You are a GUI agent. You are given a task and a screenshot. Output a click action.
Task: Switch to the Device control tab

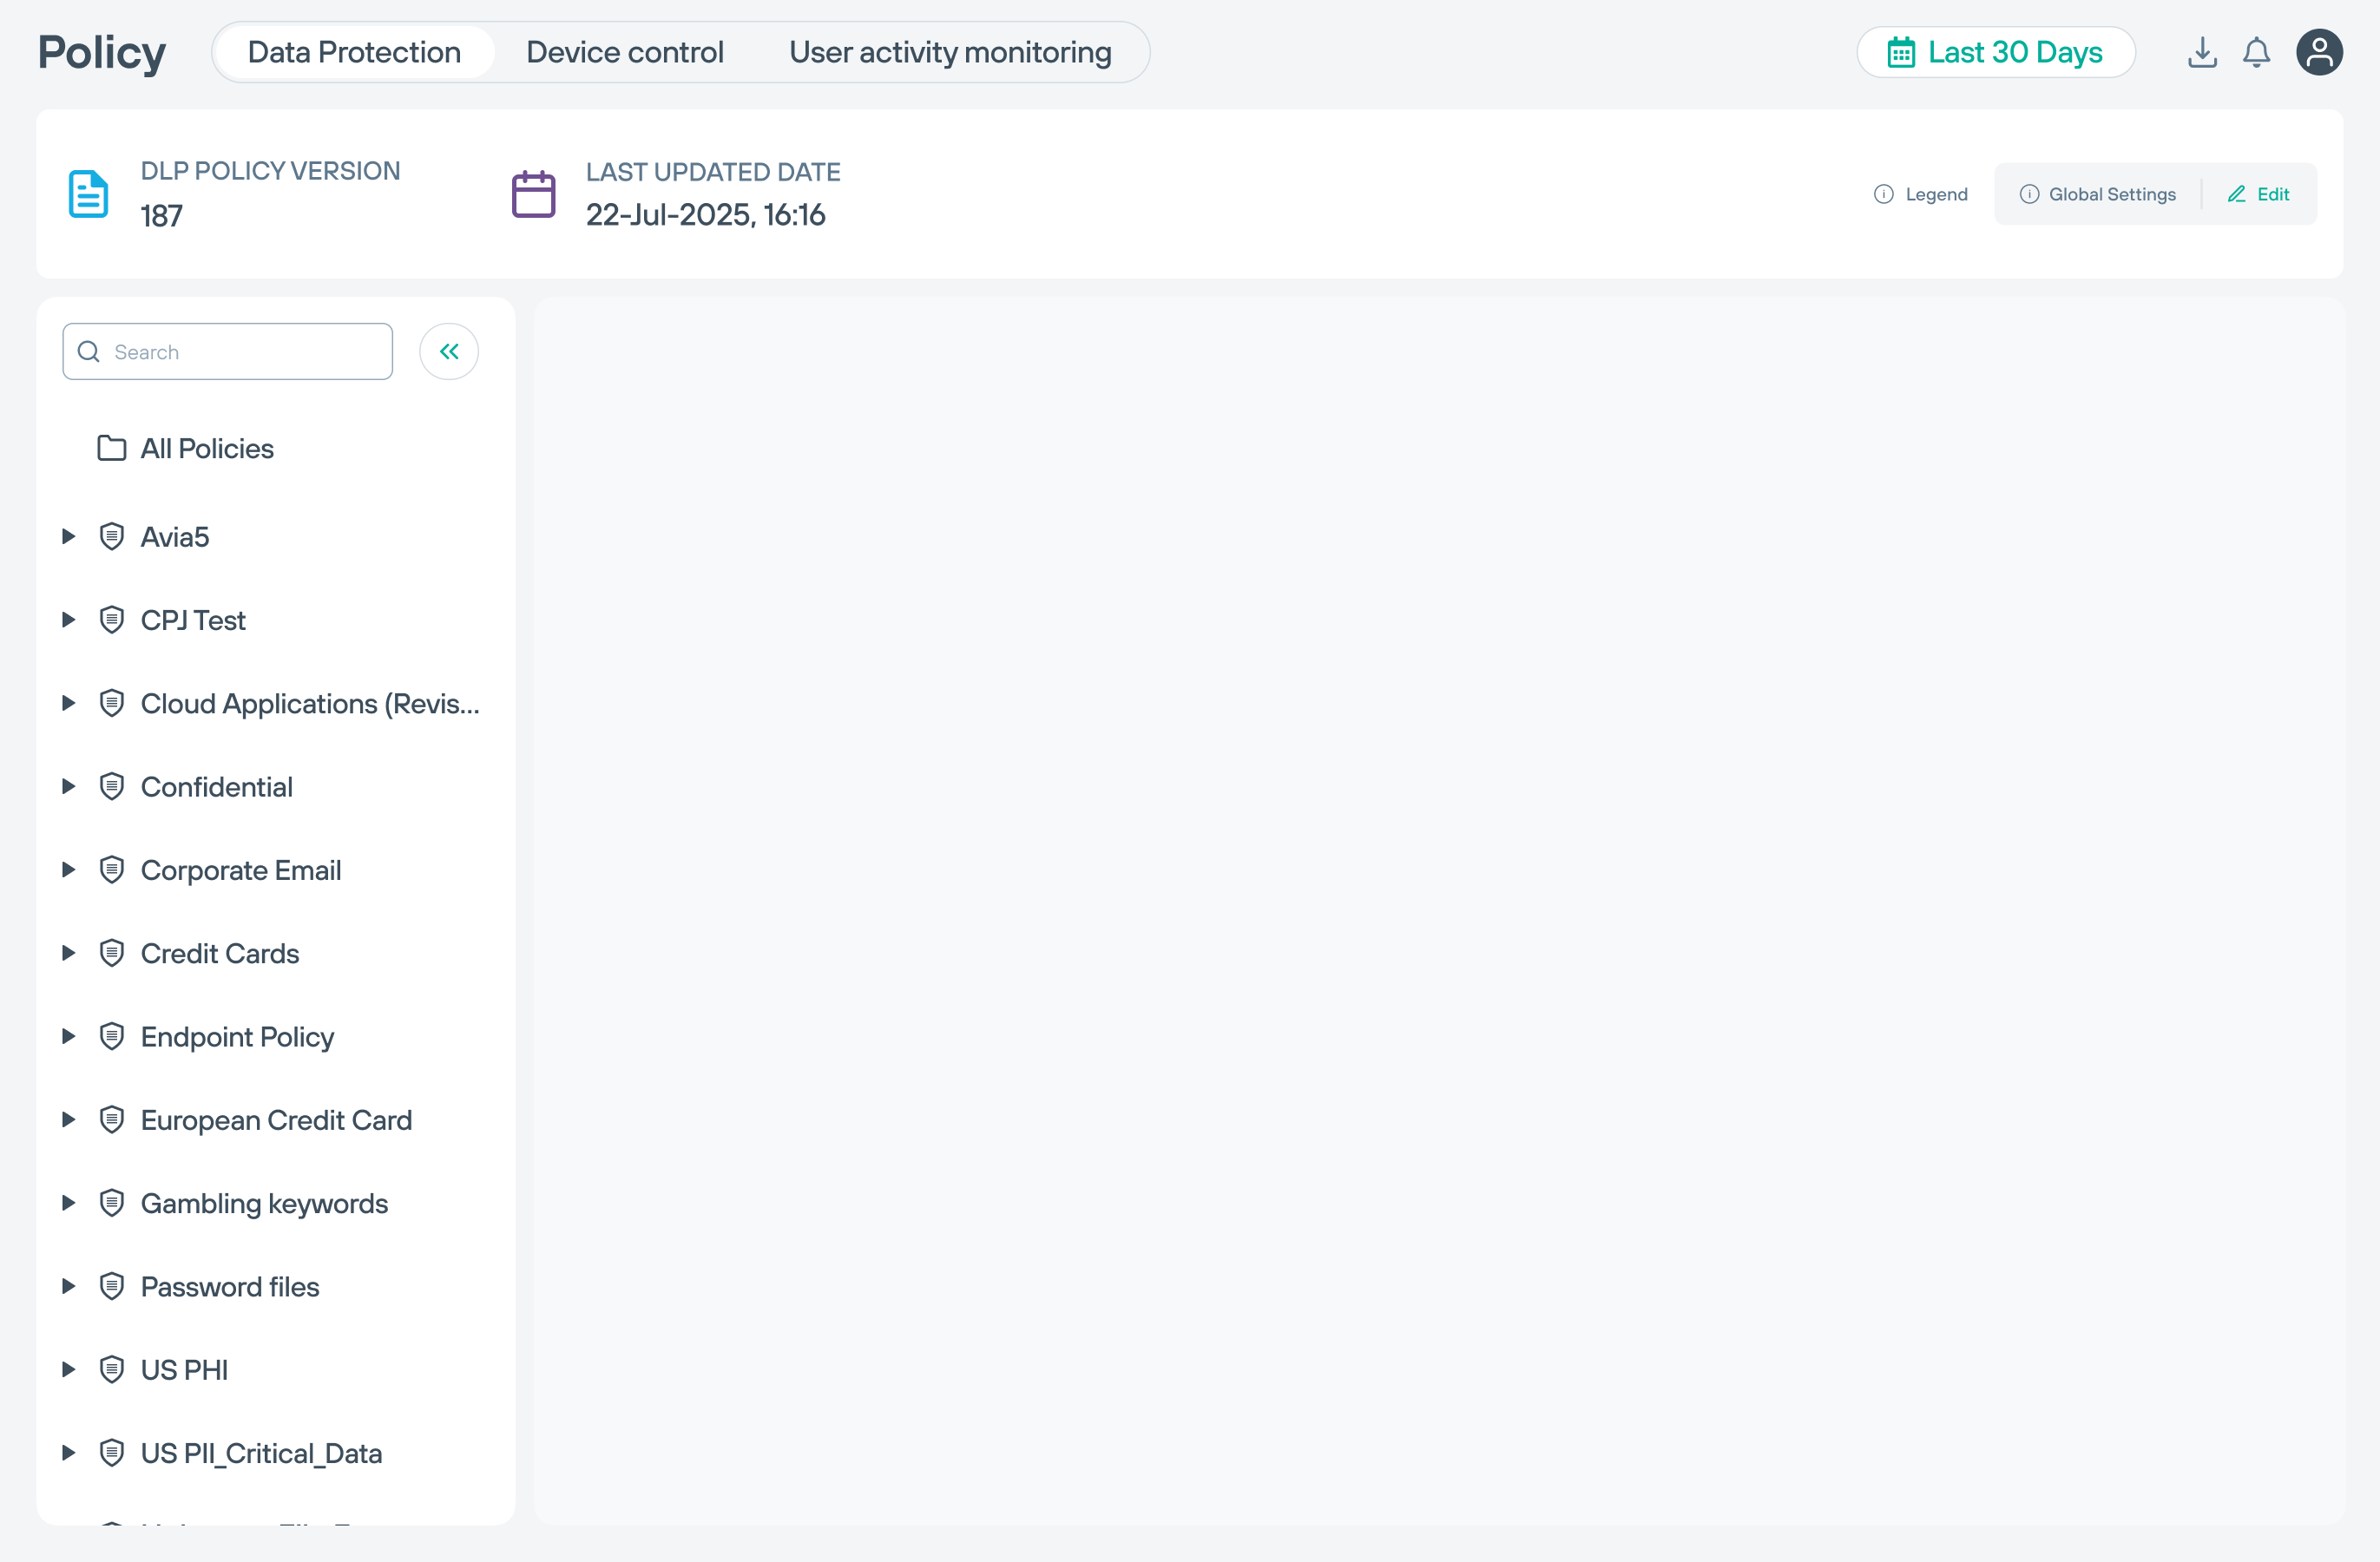pos(625,52)
